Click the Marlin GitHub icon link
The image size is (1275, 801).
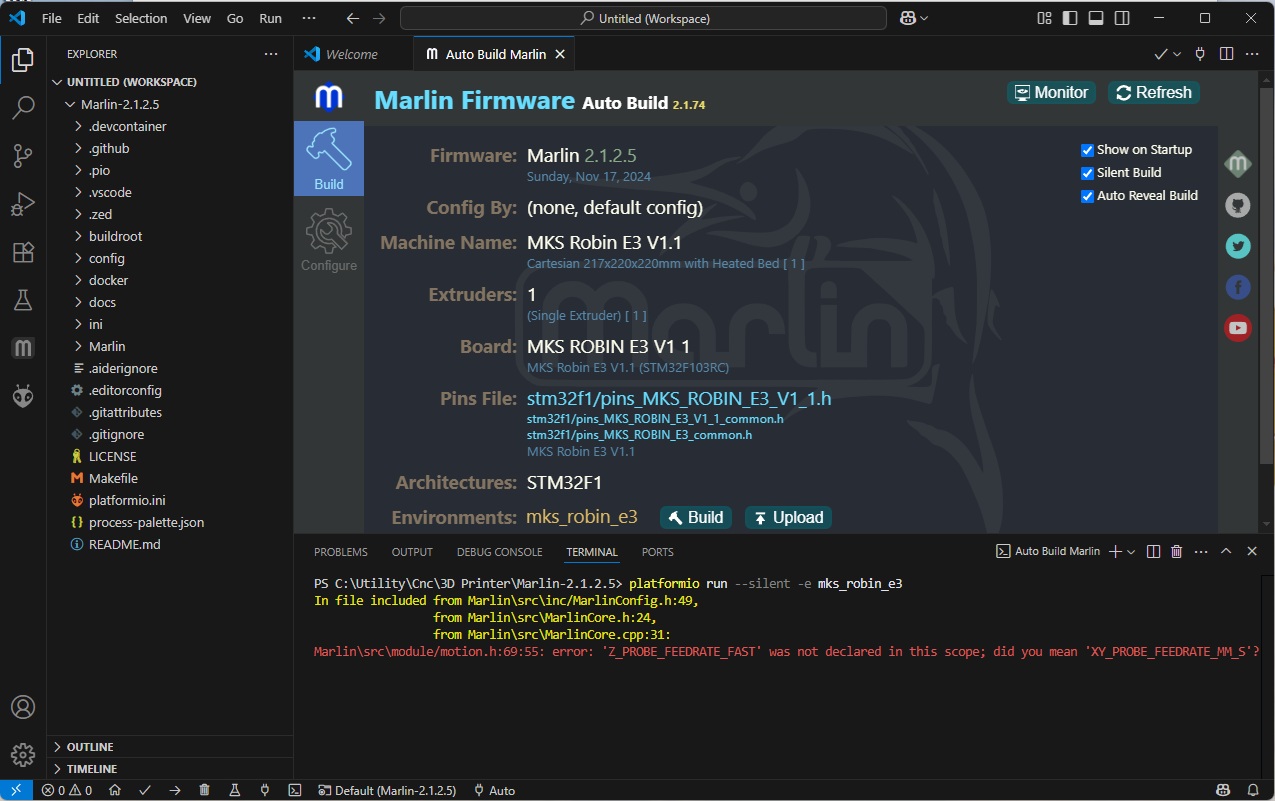click(1238, 205)
